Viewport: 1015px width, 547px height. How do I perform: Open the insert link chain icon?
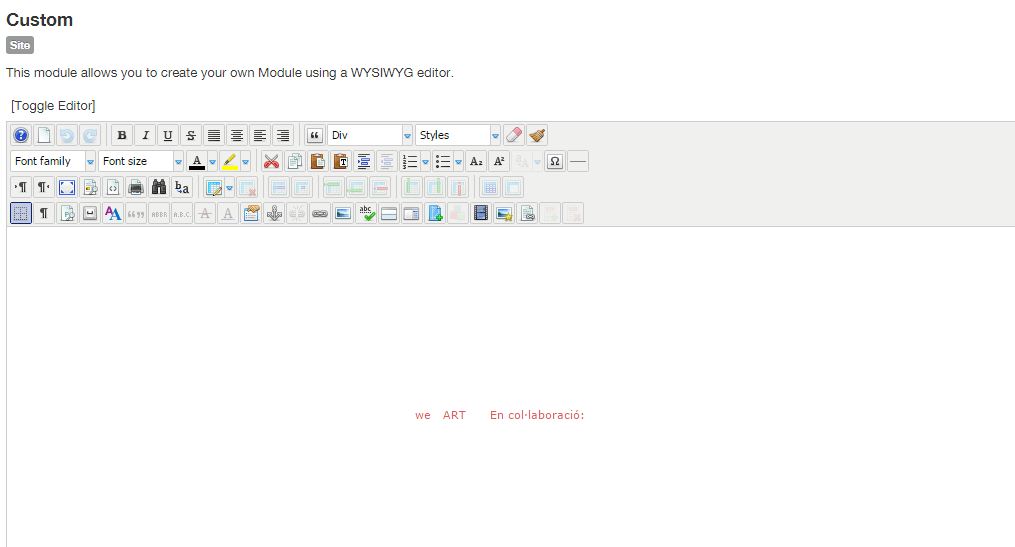tap(320, 214)
